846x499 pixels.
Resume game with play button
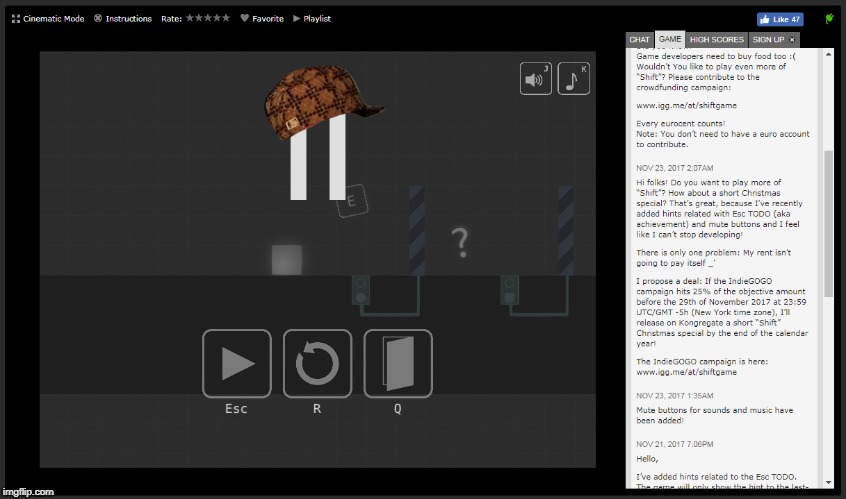pyautogui.click(x=236, y=363)
